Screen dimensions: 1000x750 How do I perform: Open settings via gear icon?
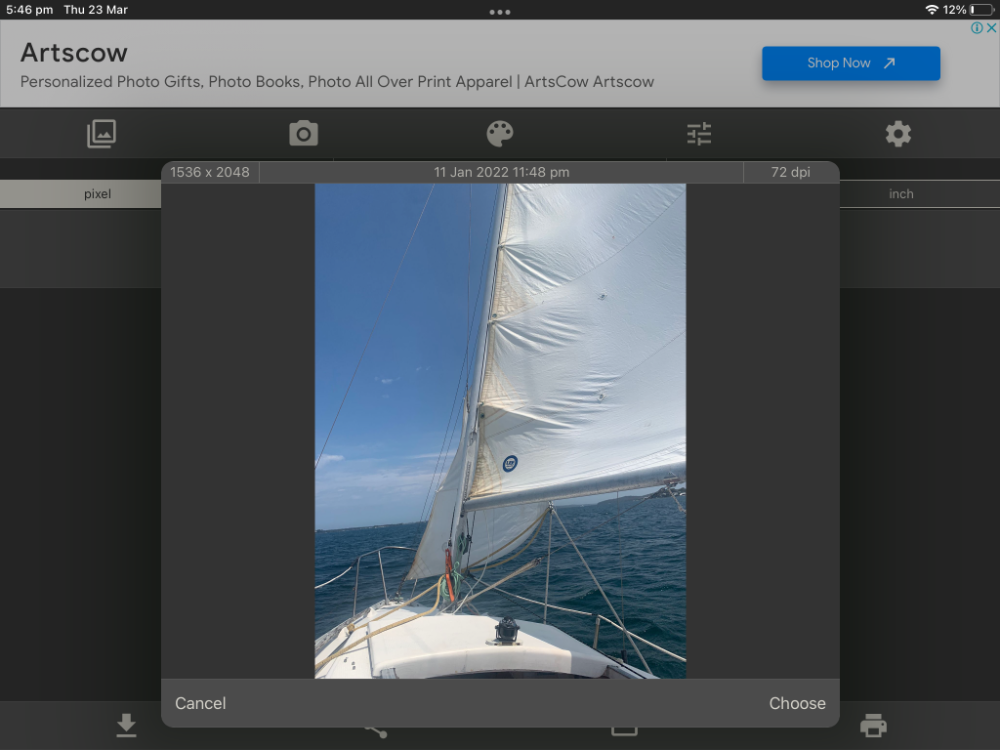[898, 134]
